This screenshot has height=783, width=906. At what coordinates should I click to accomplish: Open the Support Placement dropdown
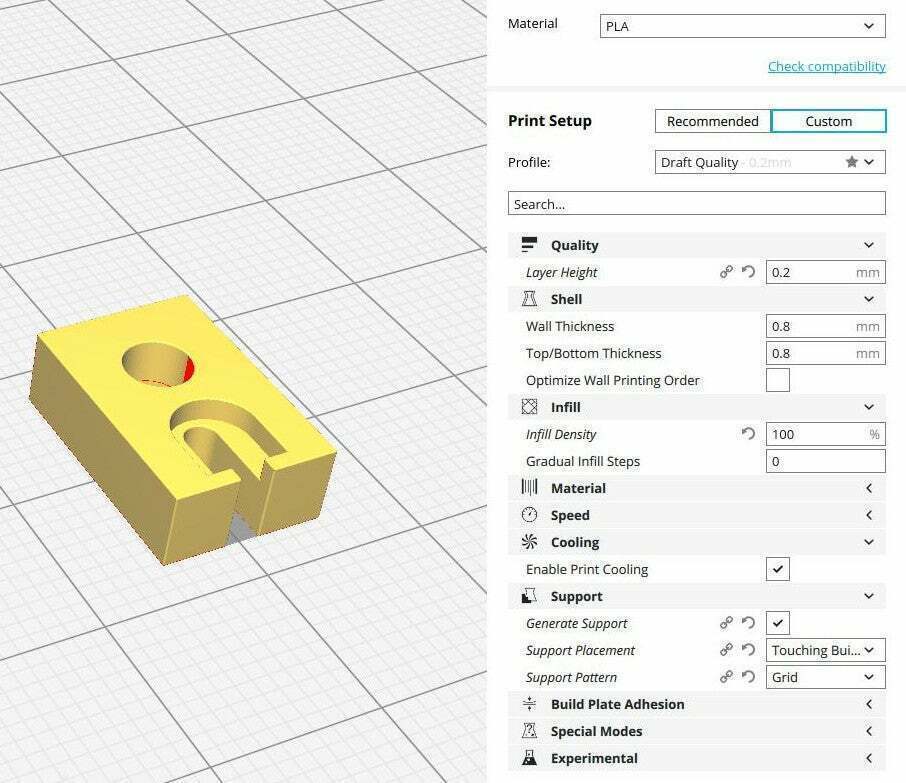826,650
